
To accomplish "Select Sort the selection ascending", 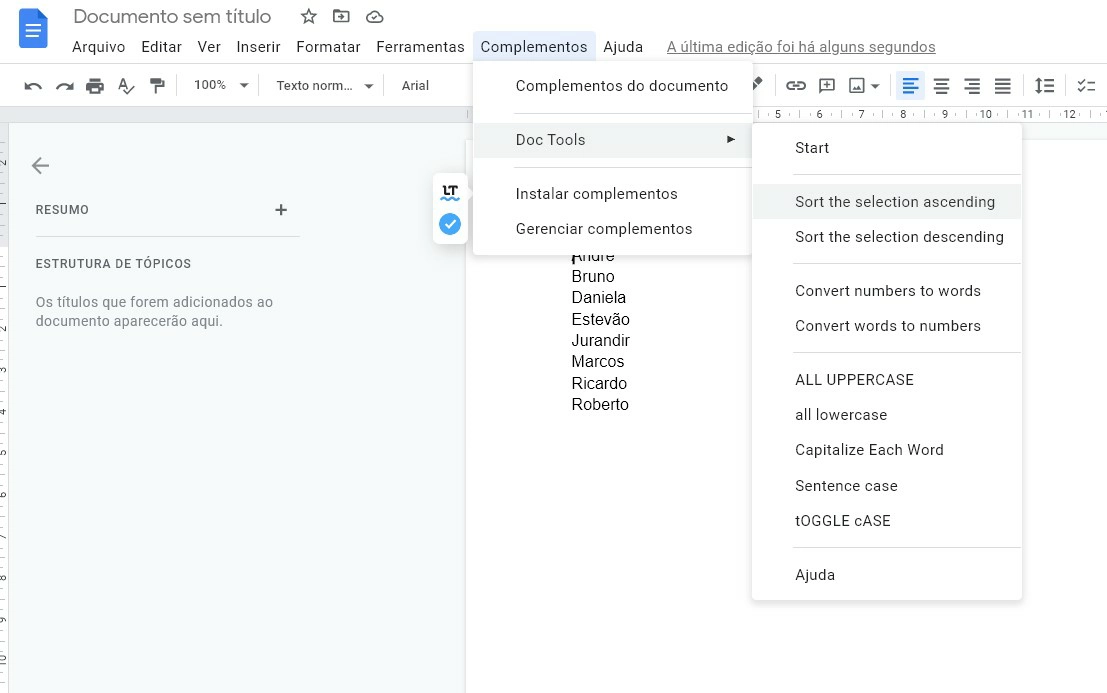I will coord(887,202).
